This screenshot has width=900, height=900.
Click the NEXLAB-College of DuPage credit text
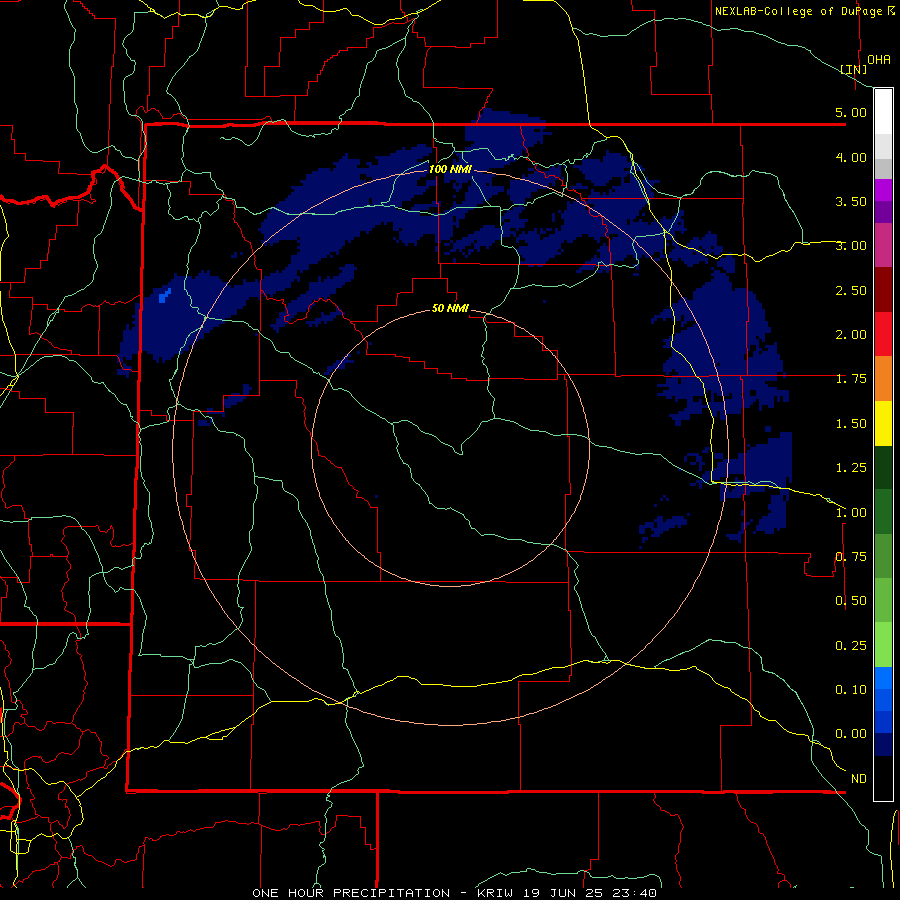[x=804, y=11]
